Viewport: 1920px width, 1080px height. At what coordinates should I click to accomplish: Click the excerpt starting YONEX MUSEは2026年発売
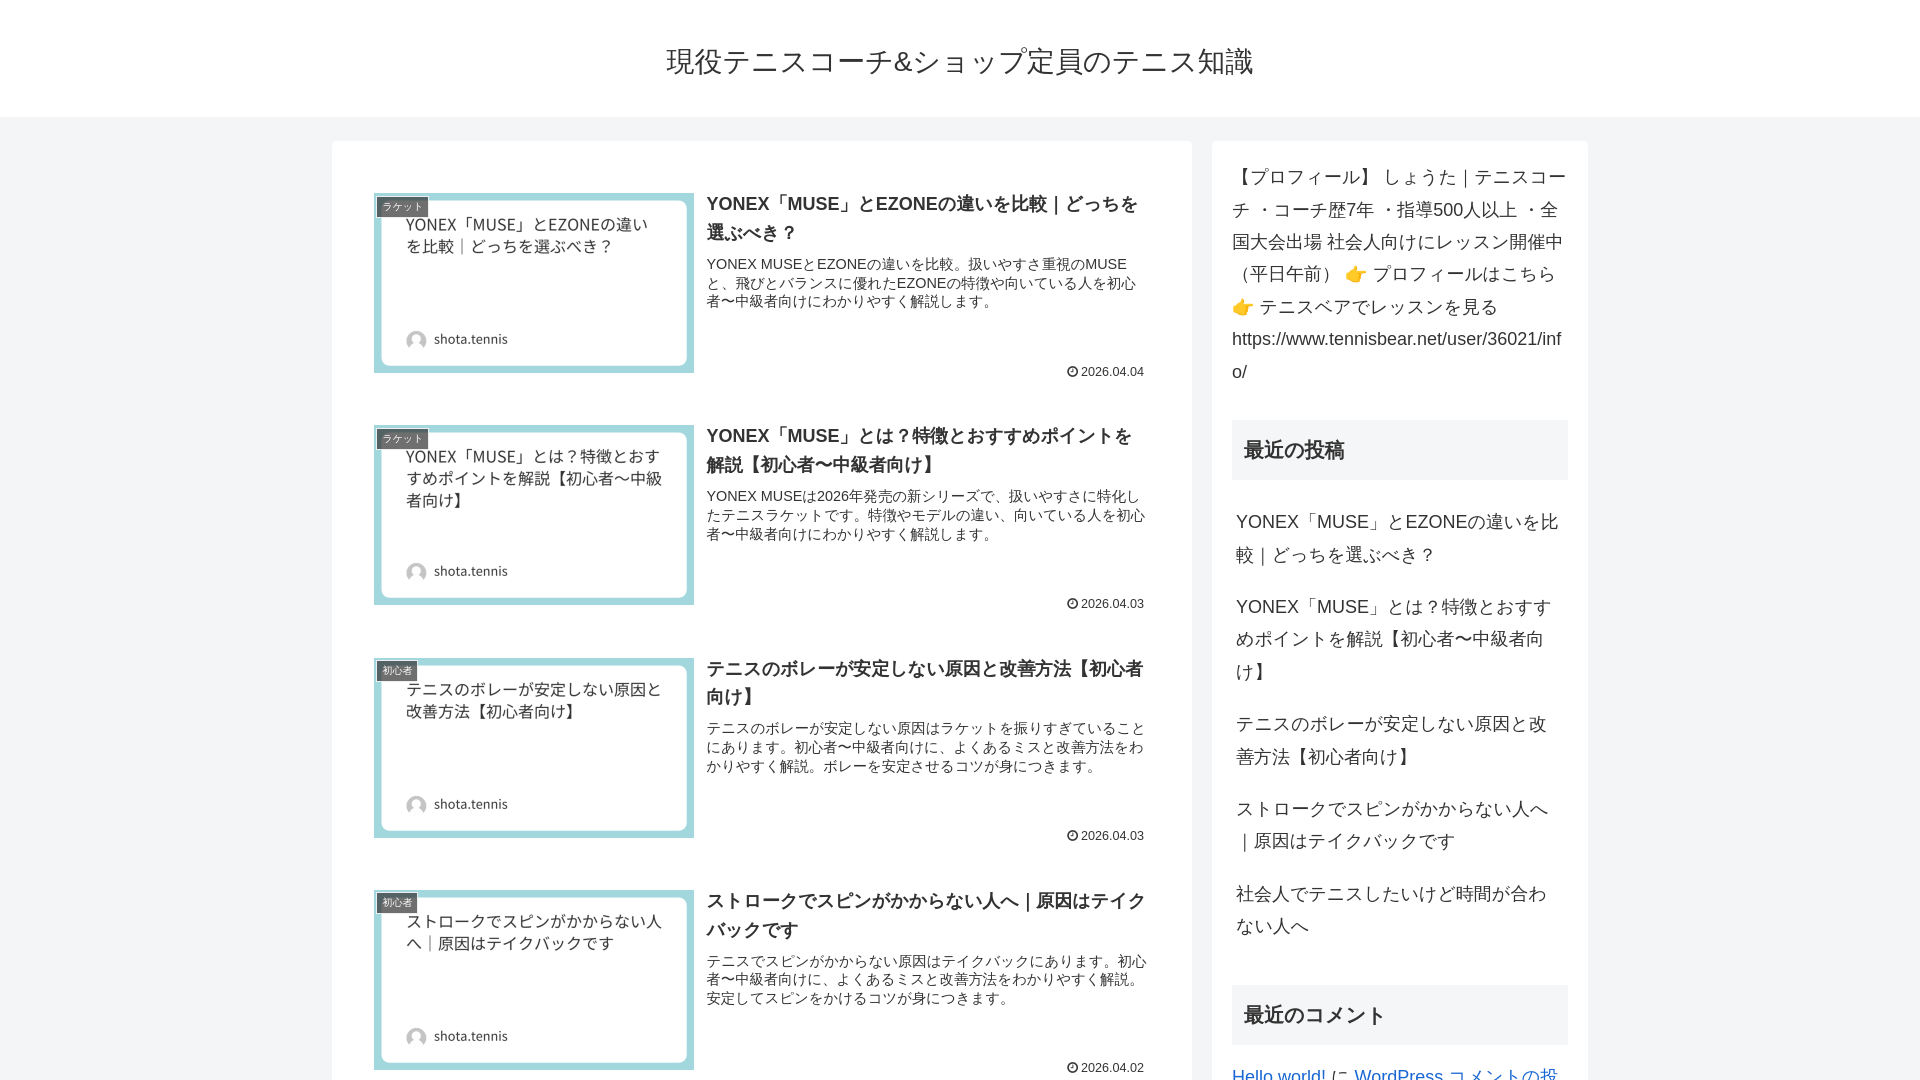tap(926, 515)
